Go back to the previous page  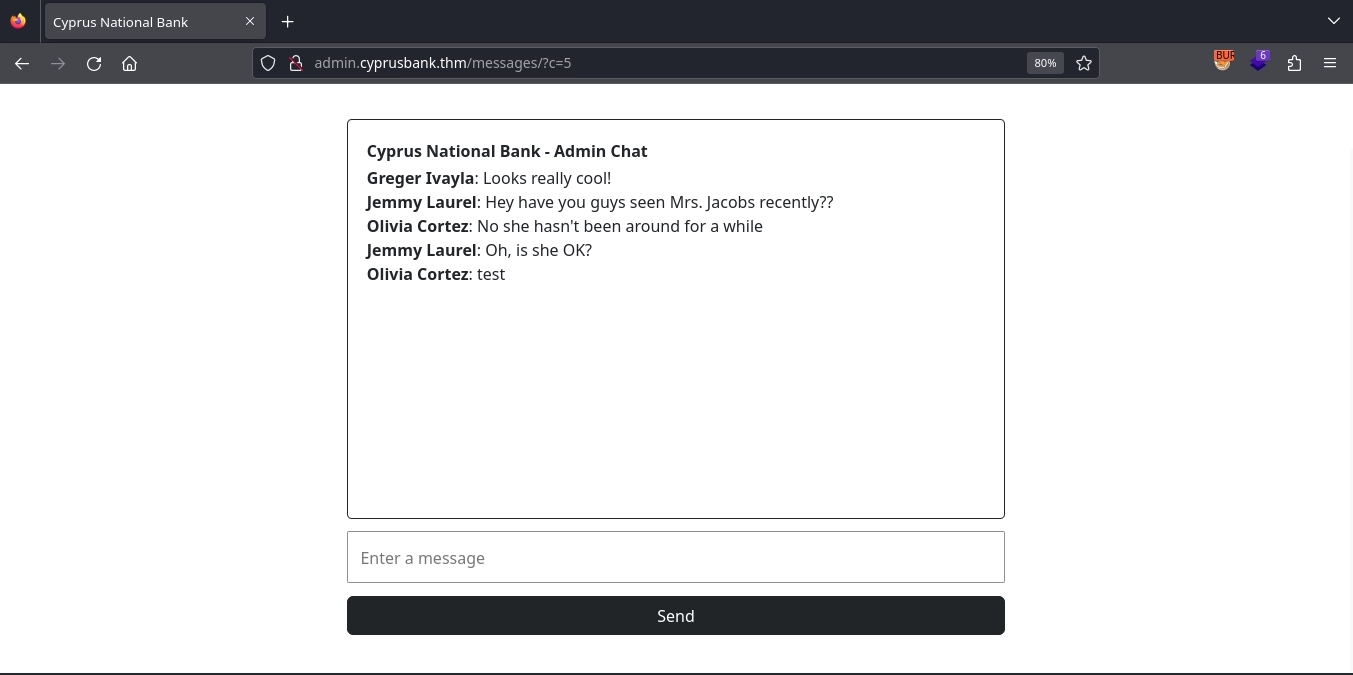pos(22,63)
